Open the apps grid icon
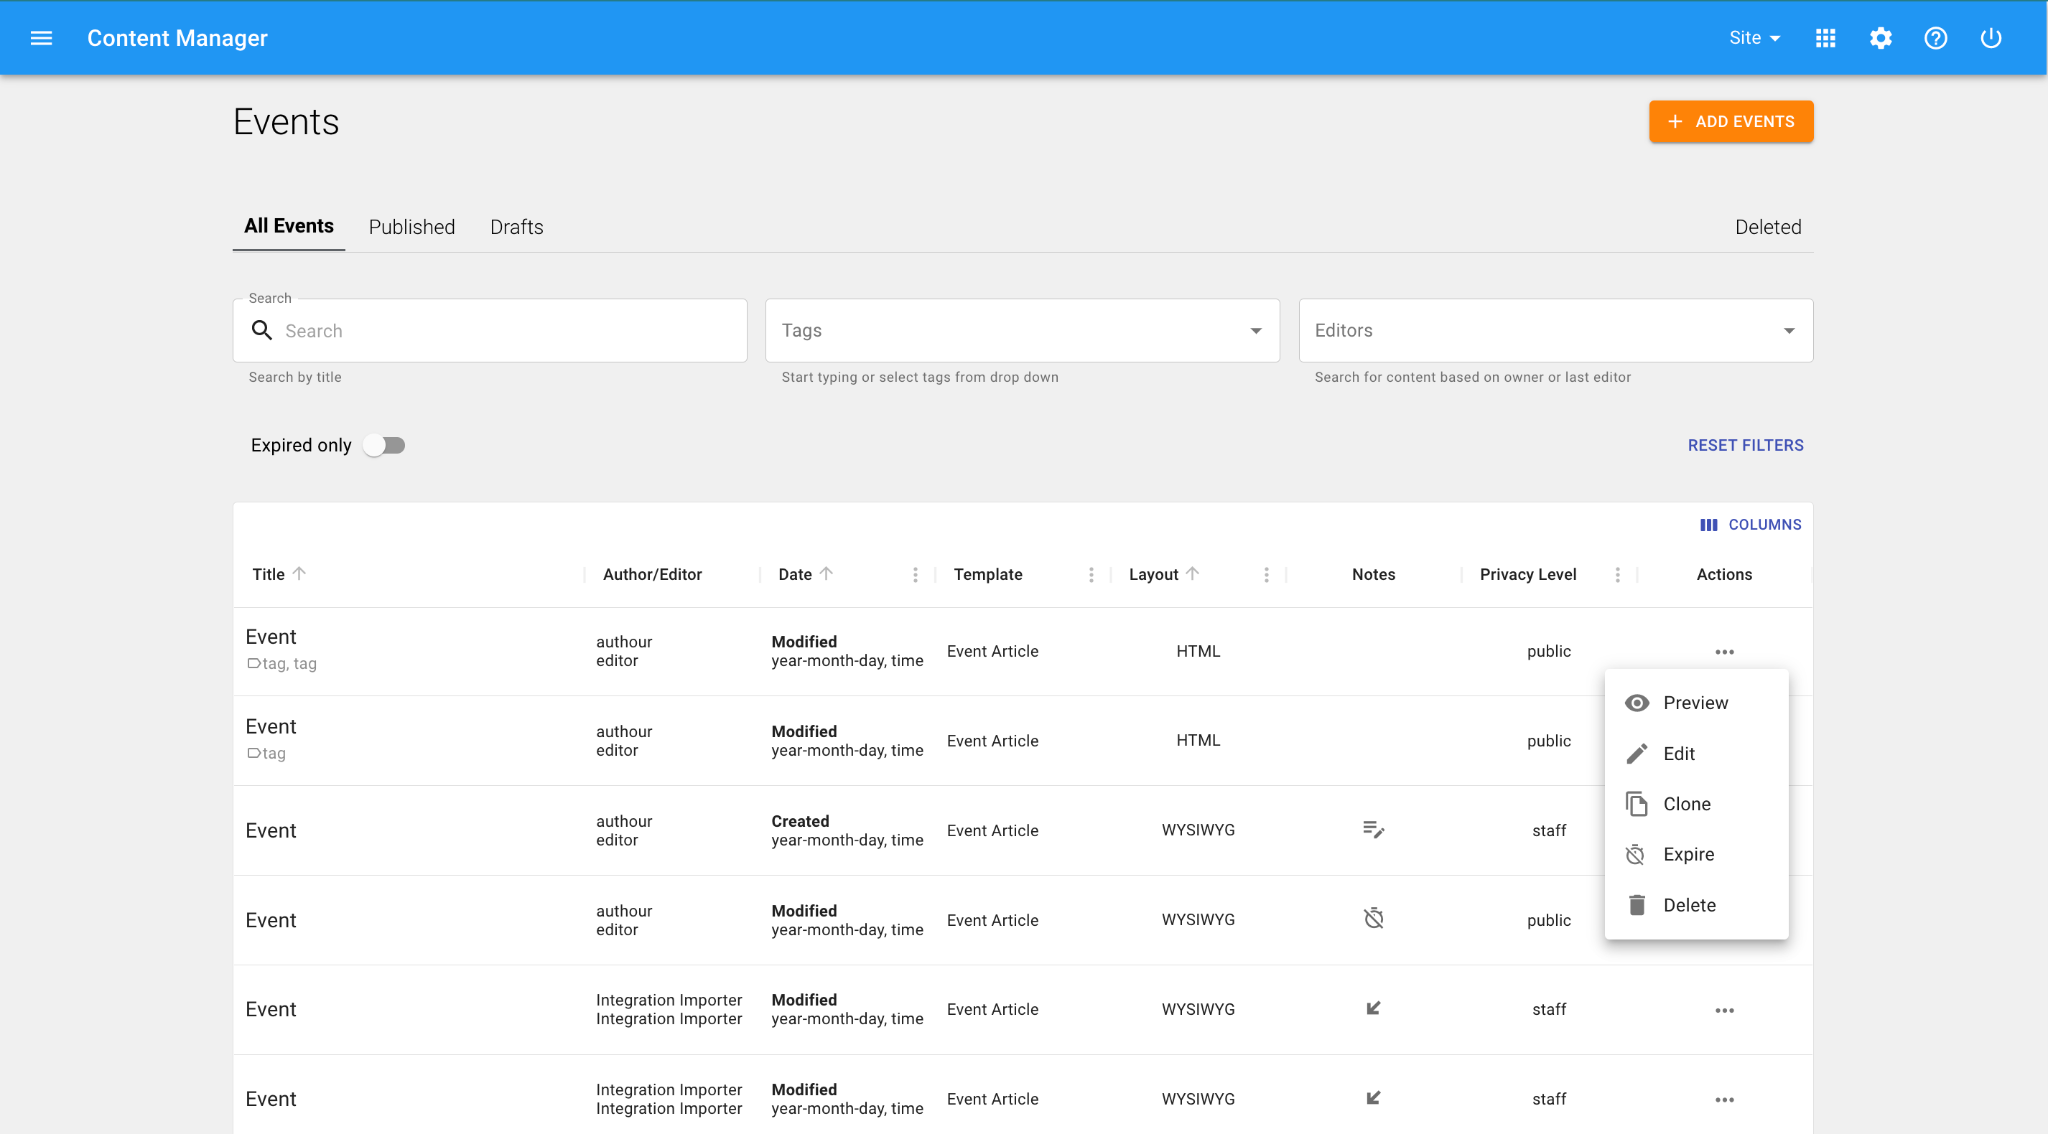The height and width of the screenshot is (1134, 2048). [x=1825, y=38]
